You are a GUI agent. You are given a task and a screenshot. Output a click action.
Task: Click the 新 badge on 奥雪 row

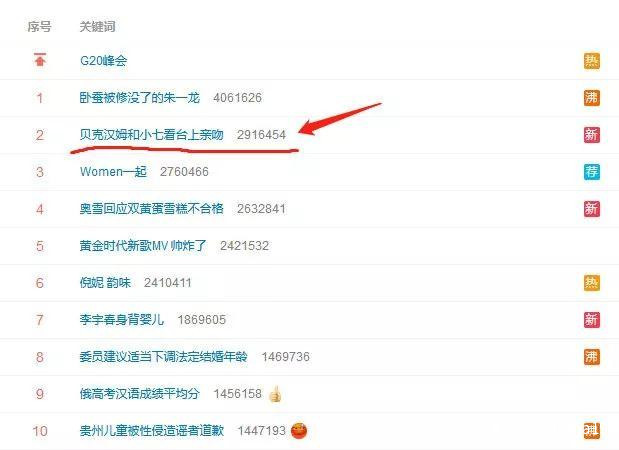point(591,208)
